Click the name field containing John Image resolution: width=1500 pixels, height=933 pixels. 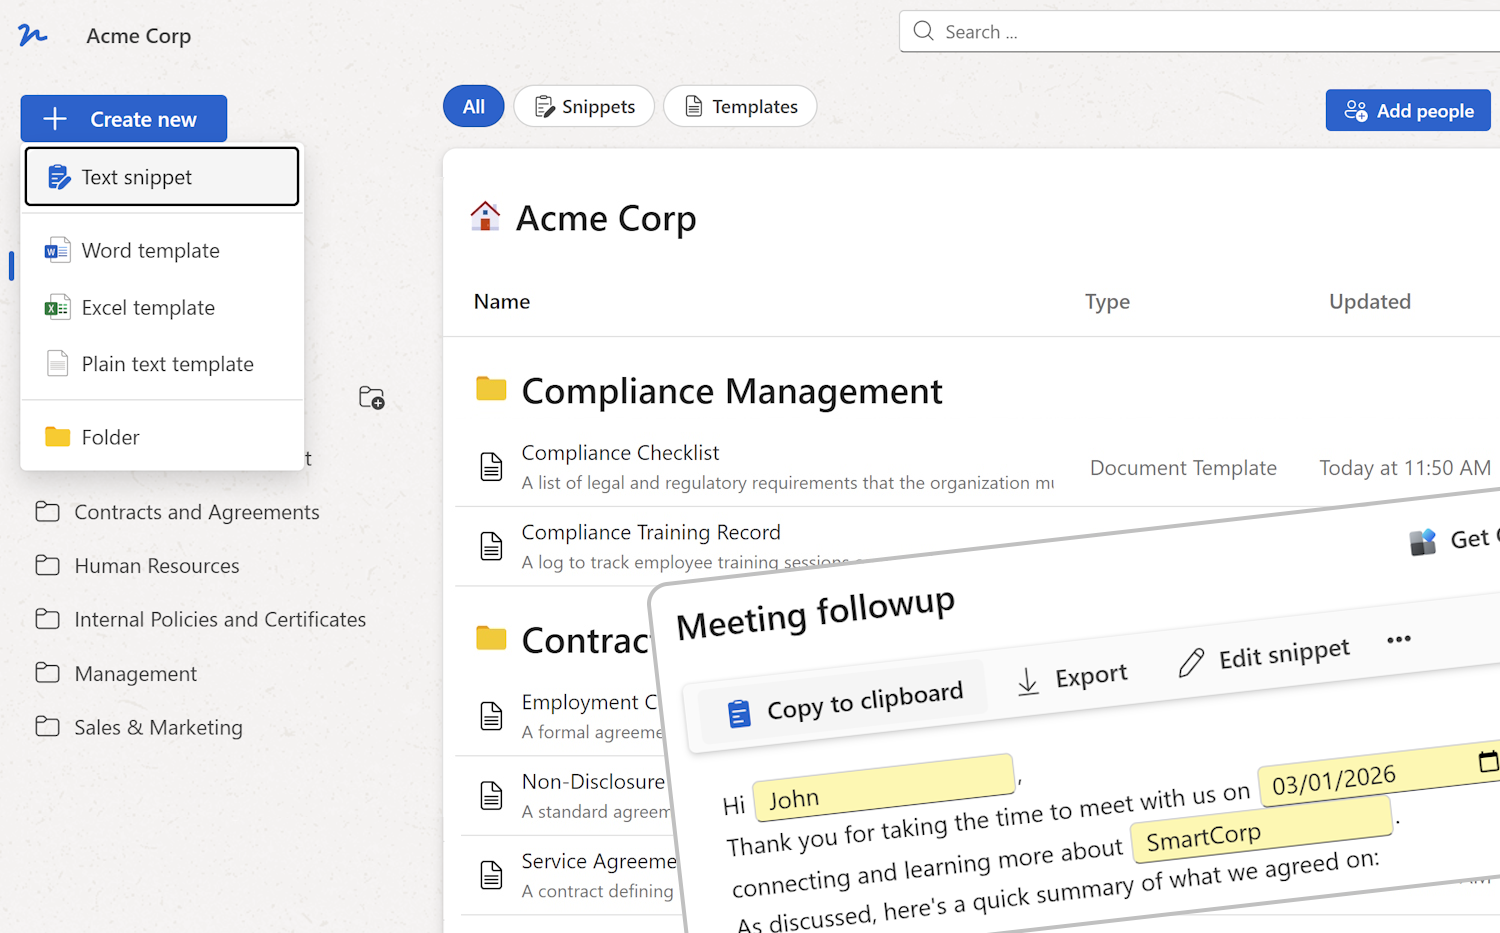(884, 788)
